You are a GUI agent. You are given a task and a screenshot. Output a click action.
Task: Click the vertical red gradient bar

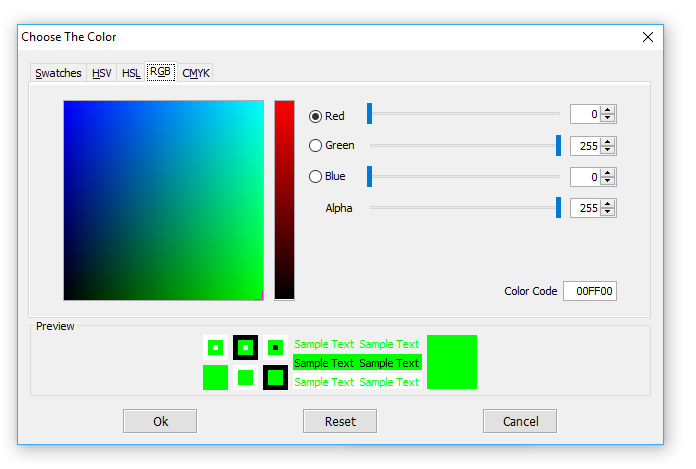(x=285, y=201)
